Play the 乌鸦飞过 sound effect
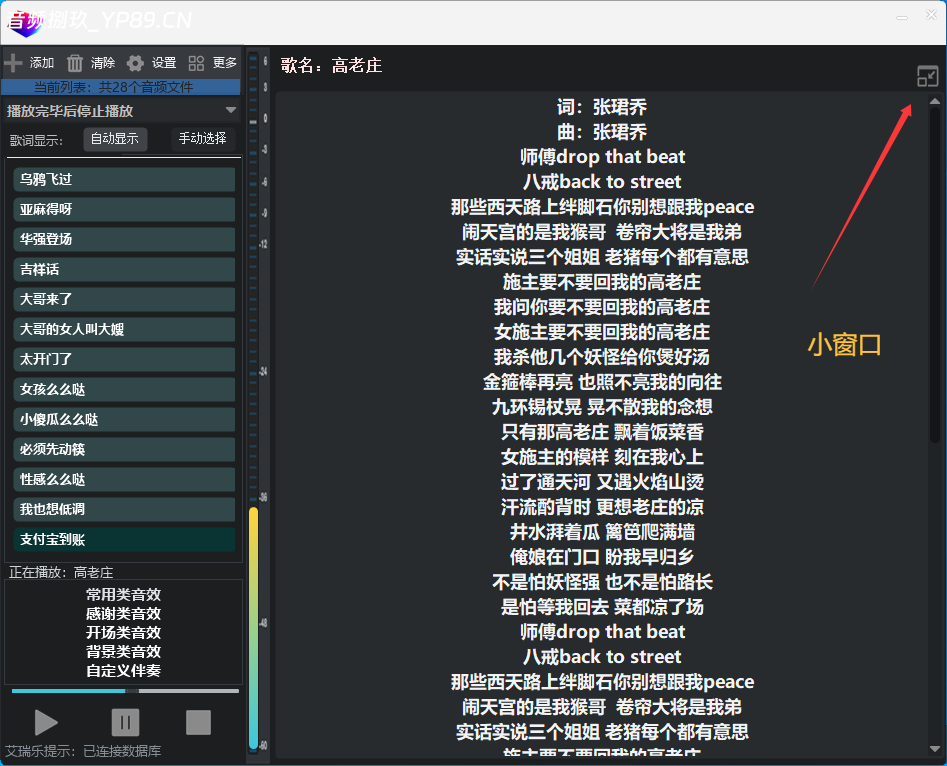 point(124,180)
